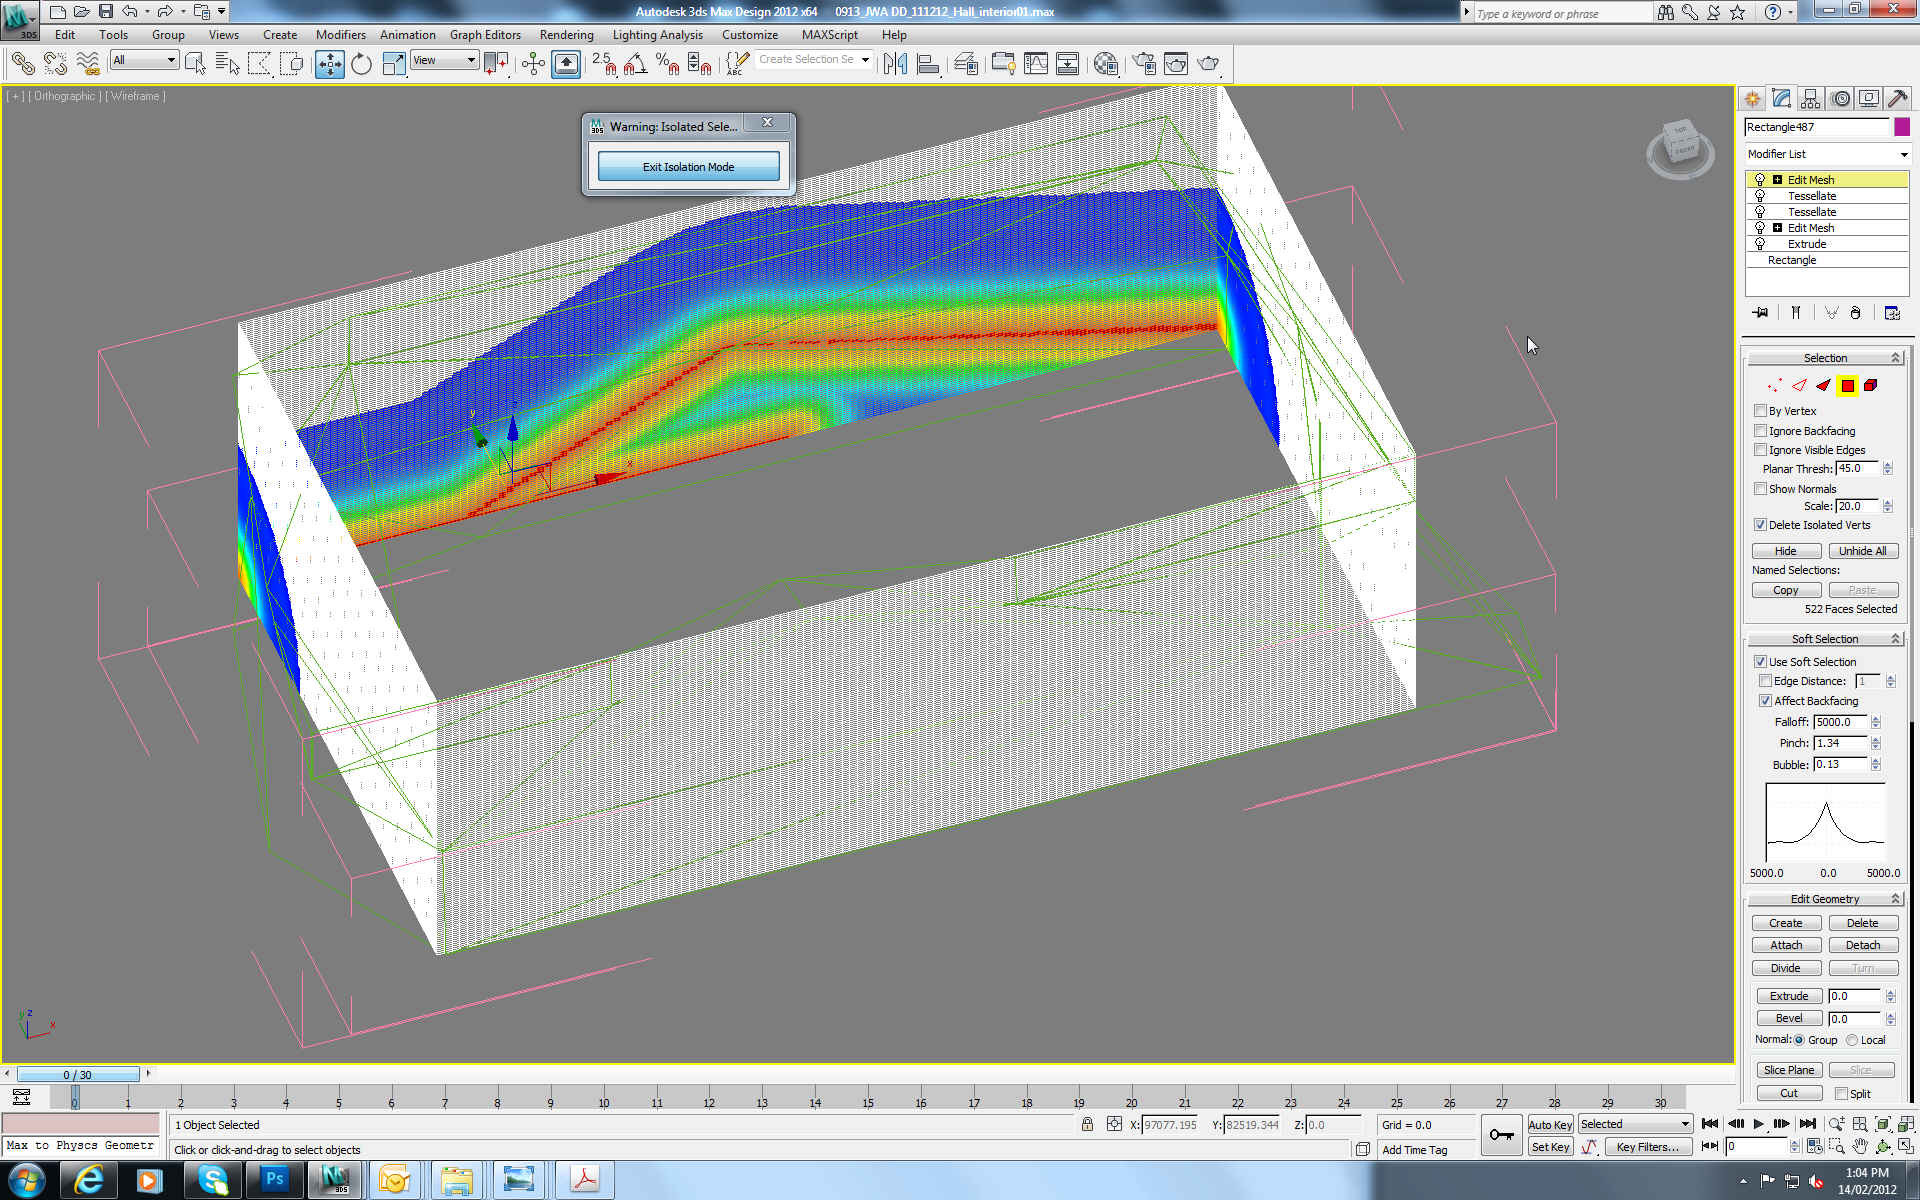Enable Ignore Backfacing checkbox
The width and height of the screenshot is (1920, 1200).
coord(1760,431)
